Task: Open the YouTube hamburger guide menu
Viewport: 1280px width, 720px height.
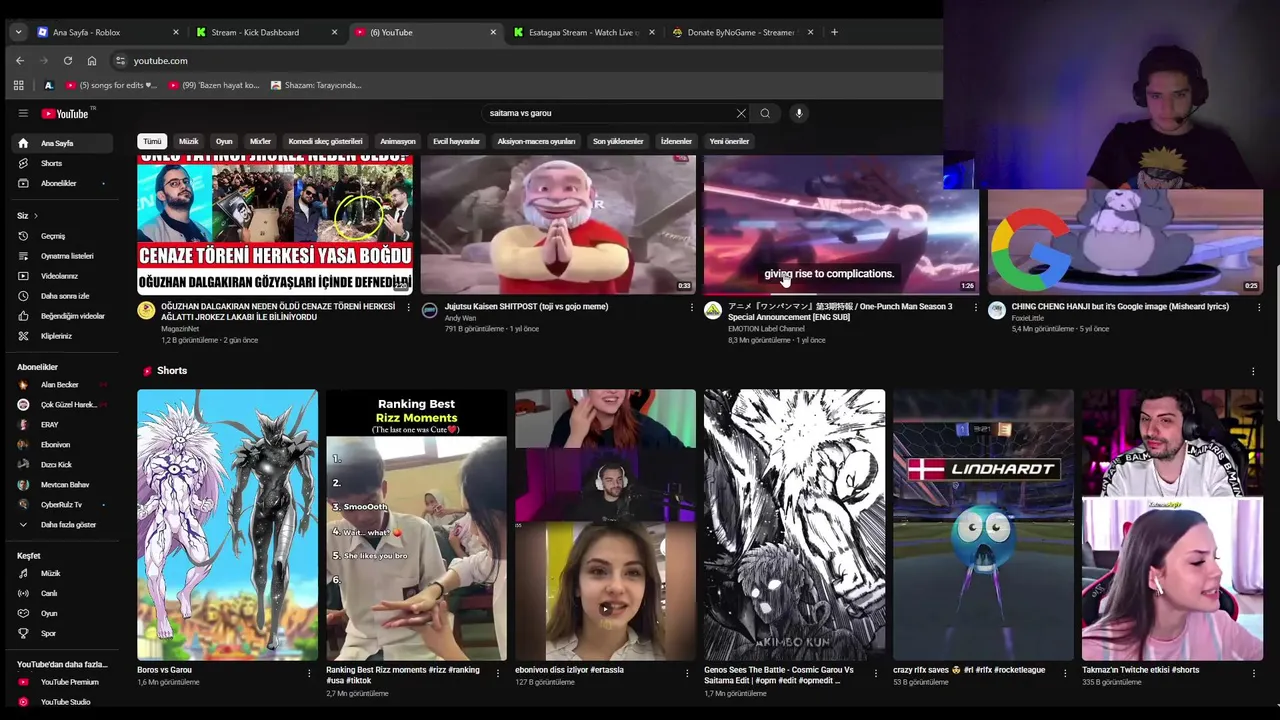Action: [x=23, y=113]
